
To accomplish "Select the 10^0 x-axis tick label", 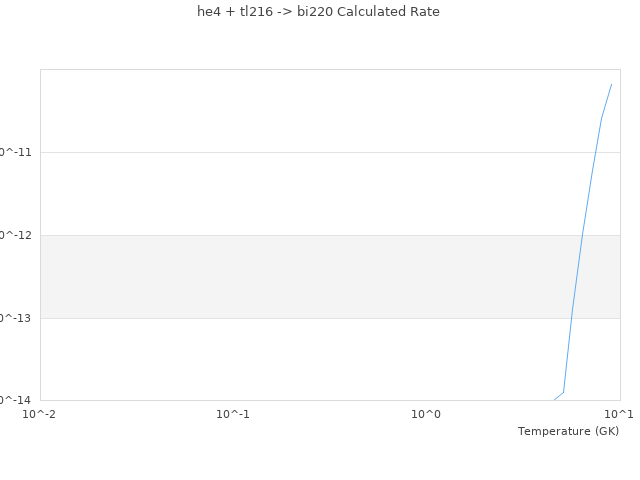I will [426, 413].
